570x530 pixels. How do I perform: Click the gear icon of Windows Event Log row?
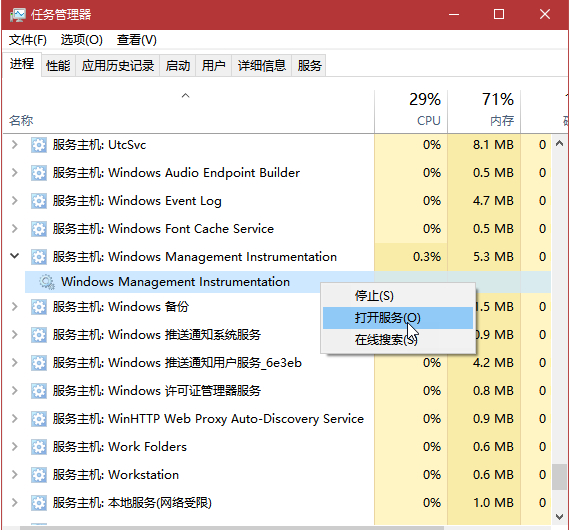pos(39,201)
